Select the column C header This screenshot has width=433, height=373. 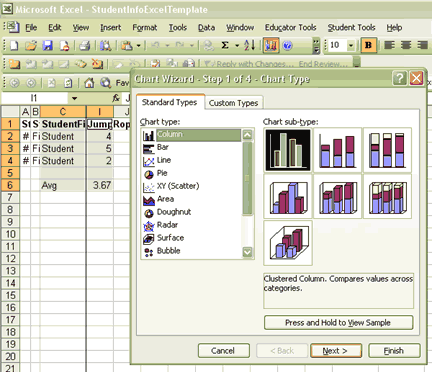63,112
